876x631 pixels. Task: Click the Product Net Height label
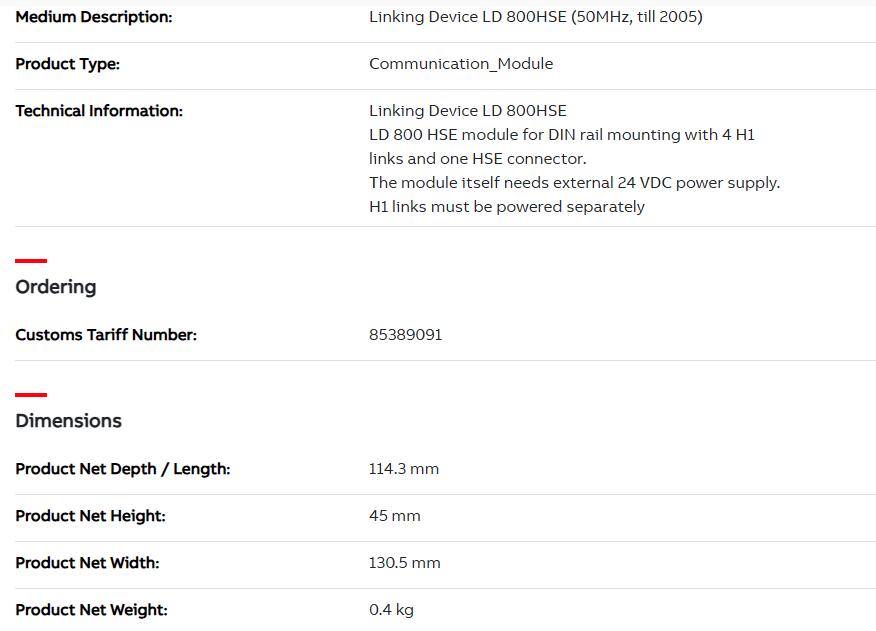pos(91,516)
